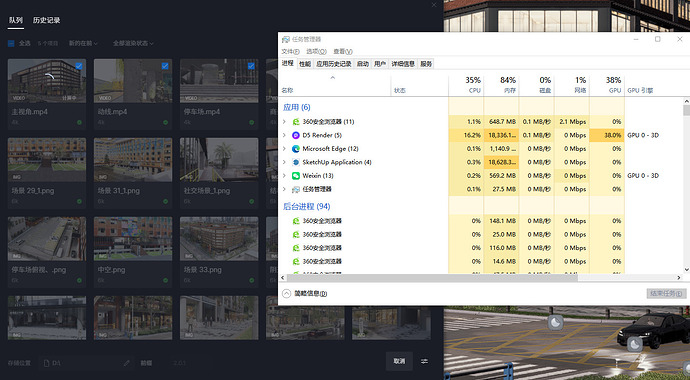
Task: Open the 应用历史记录 tab
Action: pos(334,64)
